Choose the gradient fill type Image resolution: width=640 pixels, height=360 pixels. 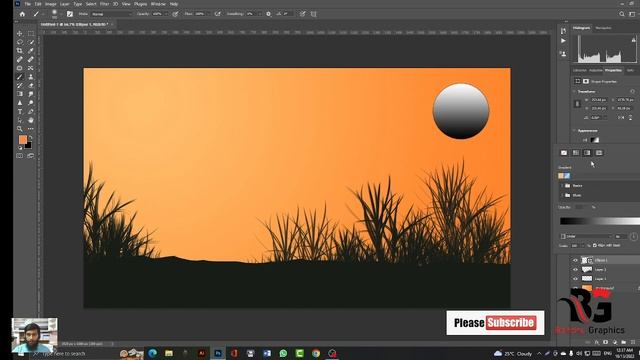point(587,153)
